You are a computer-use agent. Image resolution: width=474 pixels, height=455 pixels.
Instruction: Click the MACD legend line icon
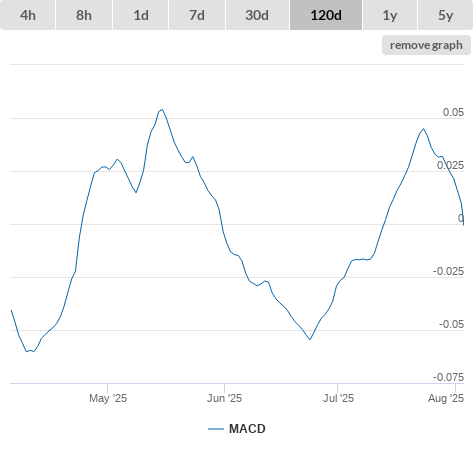pyautogui.click(x=216, y=429)
